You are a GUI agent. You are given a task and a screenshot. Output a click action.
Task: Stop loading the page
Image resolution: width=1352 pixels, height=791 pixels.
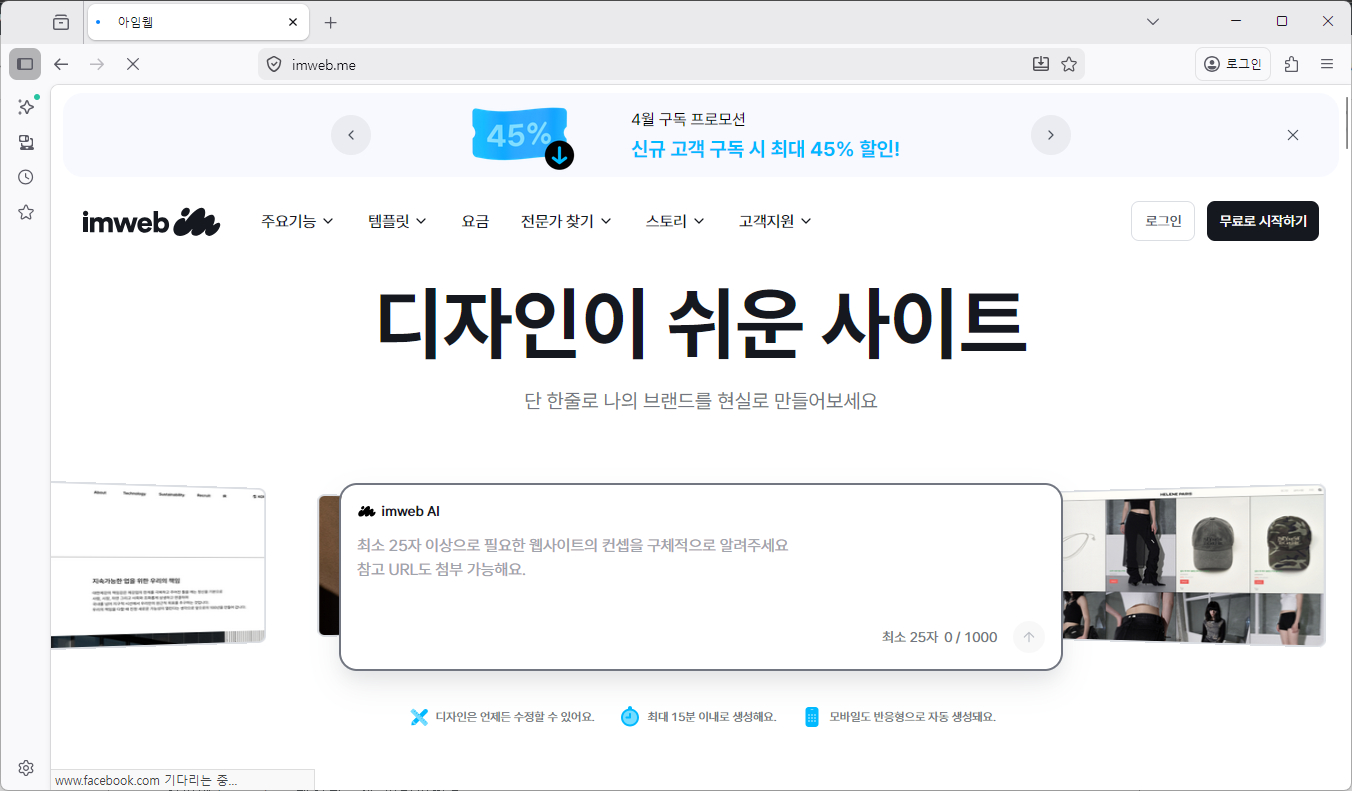click(132, 64)
